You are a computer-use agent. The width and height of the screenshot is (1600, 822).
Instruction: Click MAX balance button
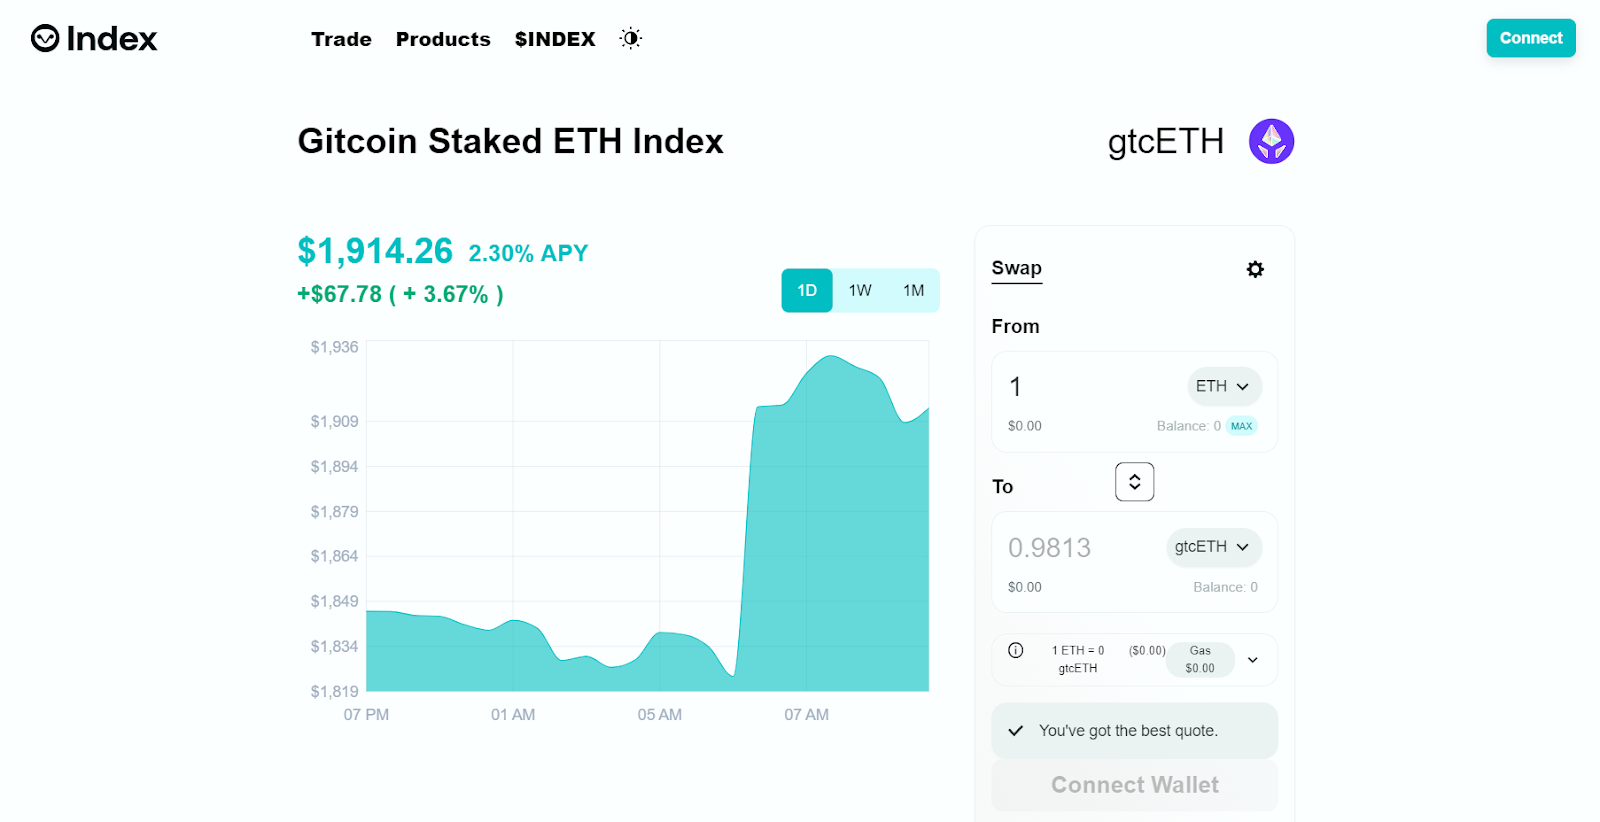pos(1241,426)
